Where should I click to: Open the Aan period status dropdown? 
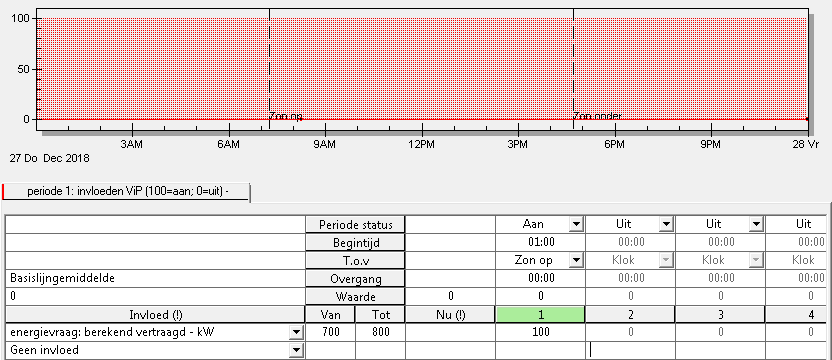(x=576, y=225)
